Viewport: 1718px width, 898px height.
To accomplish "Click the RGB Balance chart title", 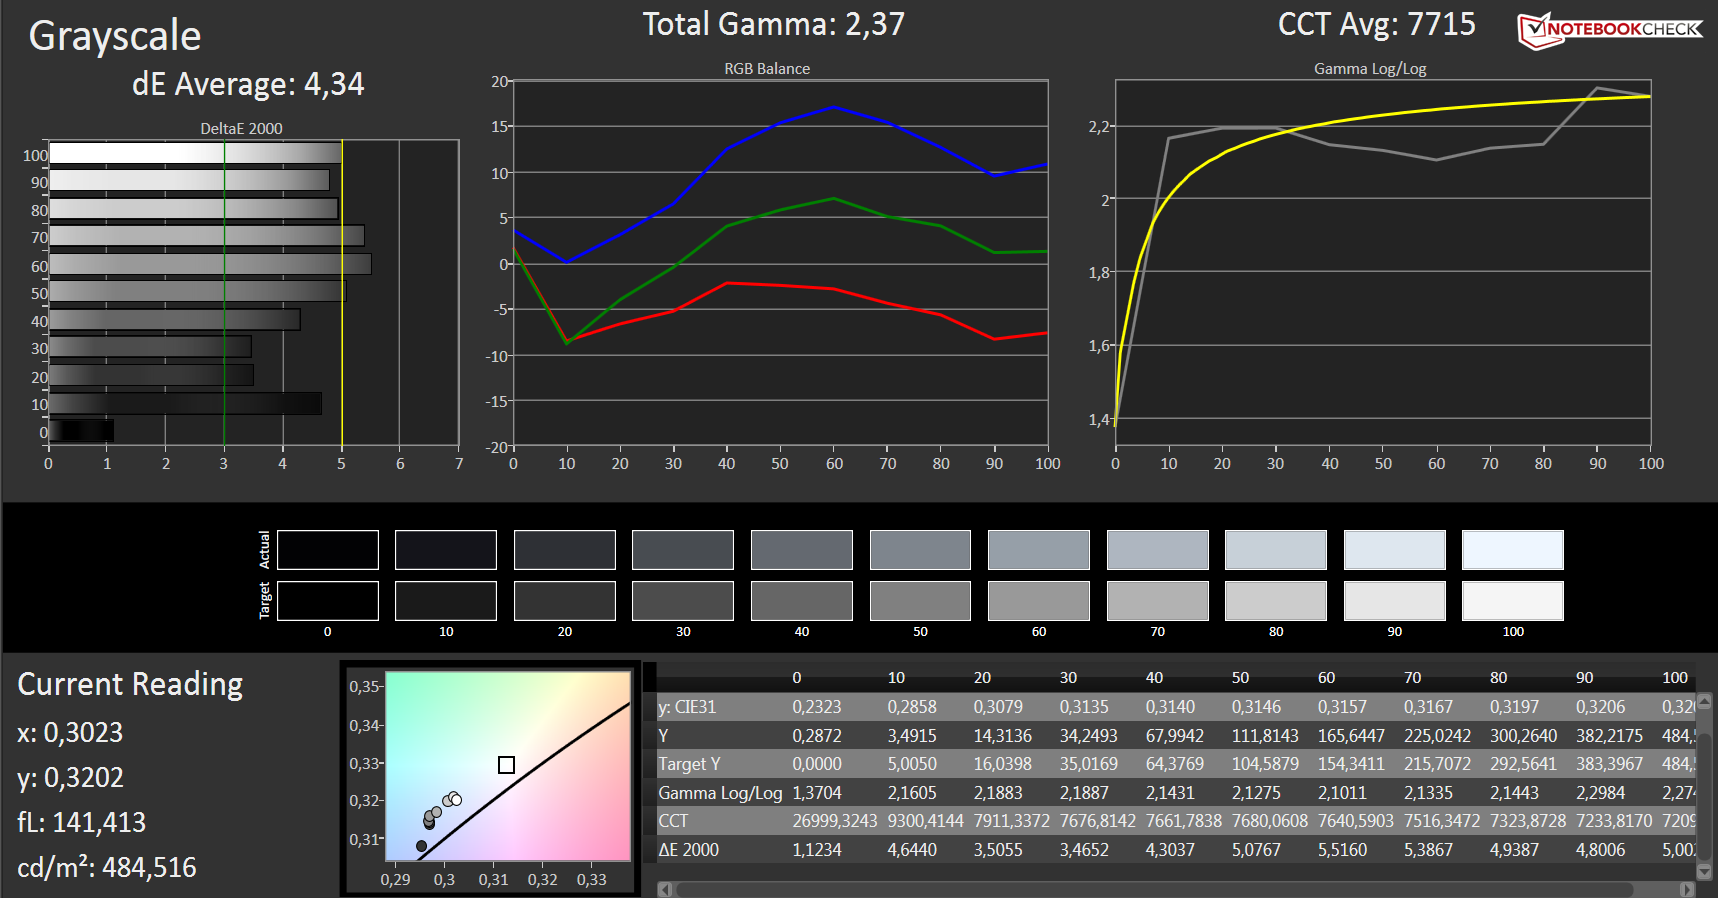I will coord(767,69).
